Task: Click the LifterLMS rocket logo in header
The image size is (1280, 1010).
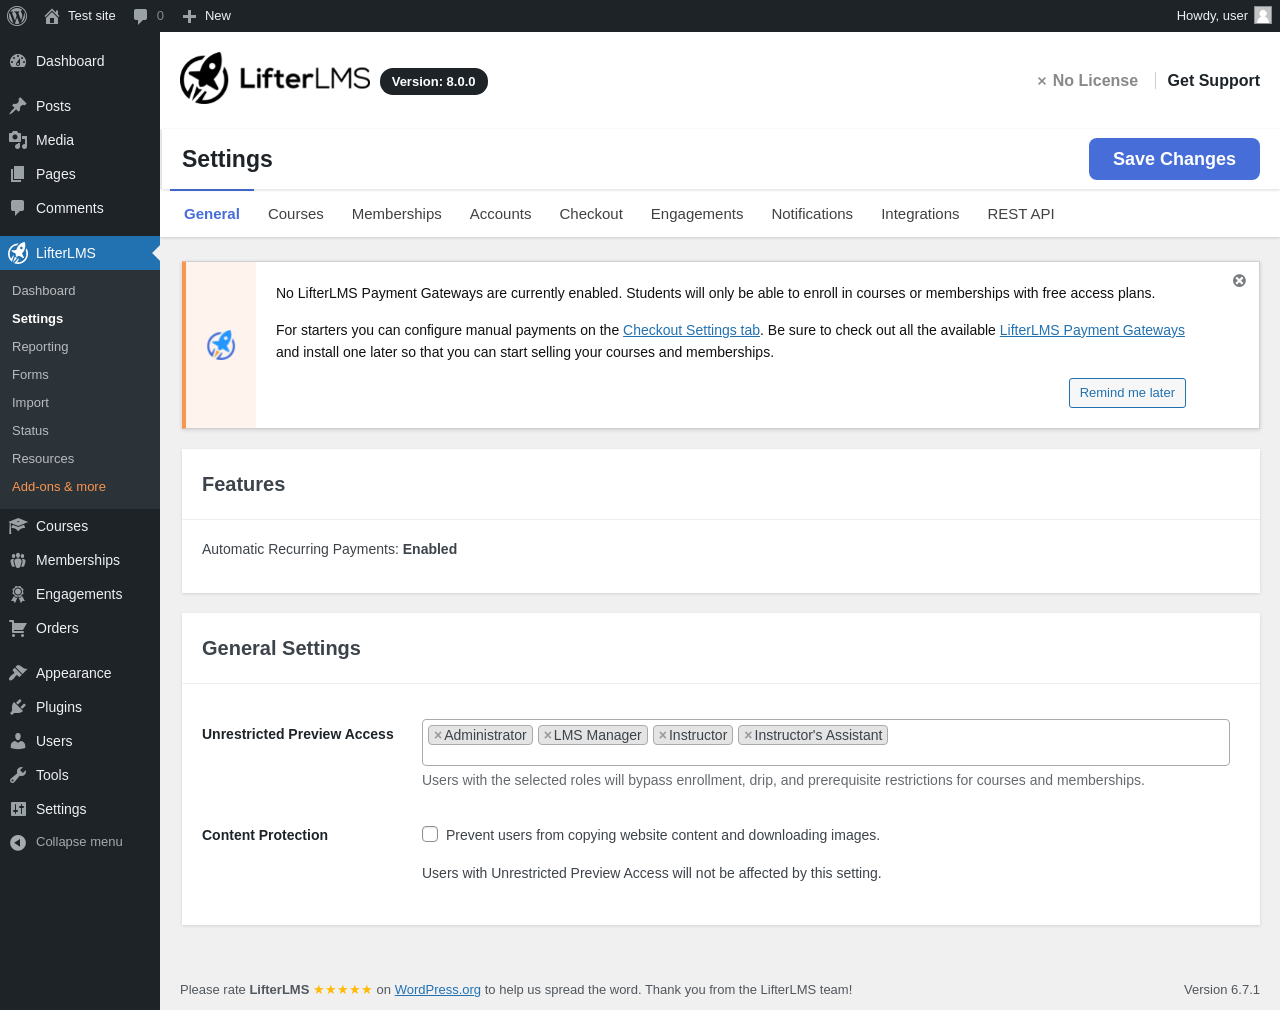Action: point(205,78)
